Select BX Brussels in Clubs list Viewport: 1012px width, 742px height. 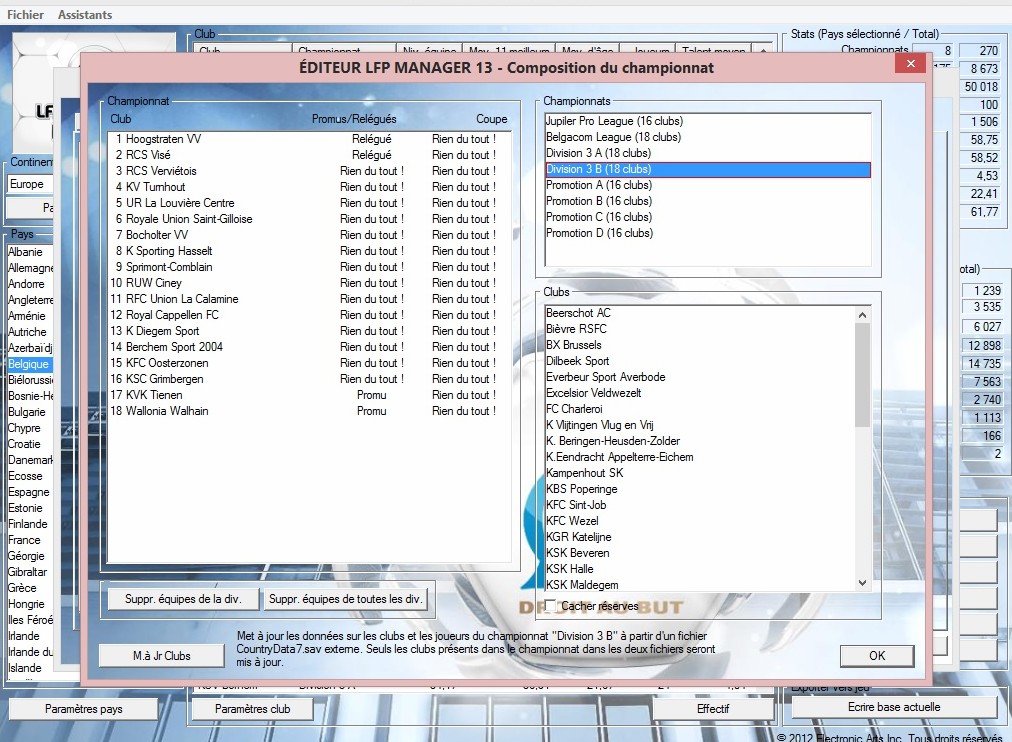700,345
